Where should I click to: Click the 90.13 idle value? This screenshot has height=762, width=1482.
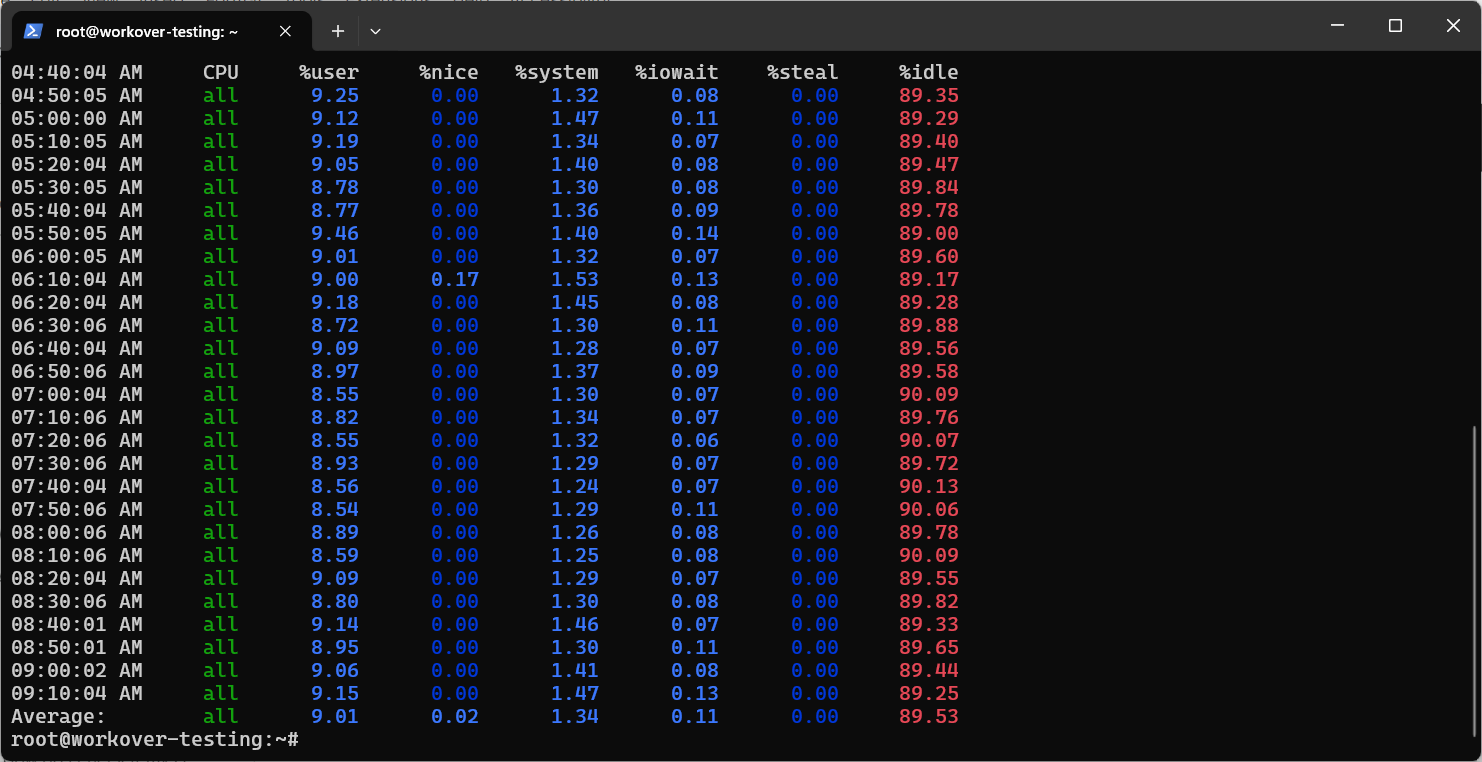point(928,486)
